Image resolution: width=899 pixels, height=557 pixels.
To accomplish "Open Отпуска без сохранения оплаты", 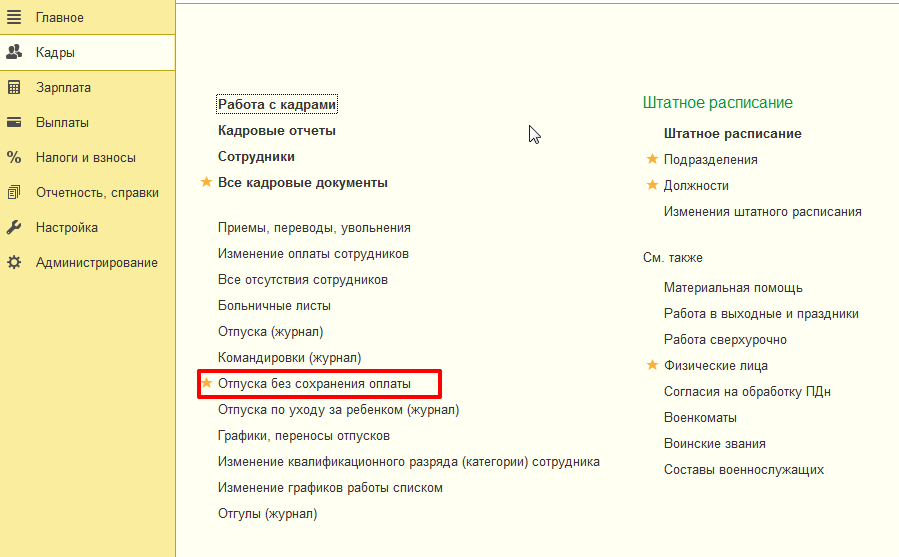I will point(314,384).
